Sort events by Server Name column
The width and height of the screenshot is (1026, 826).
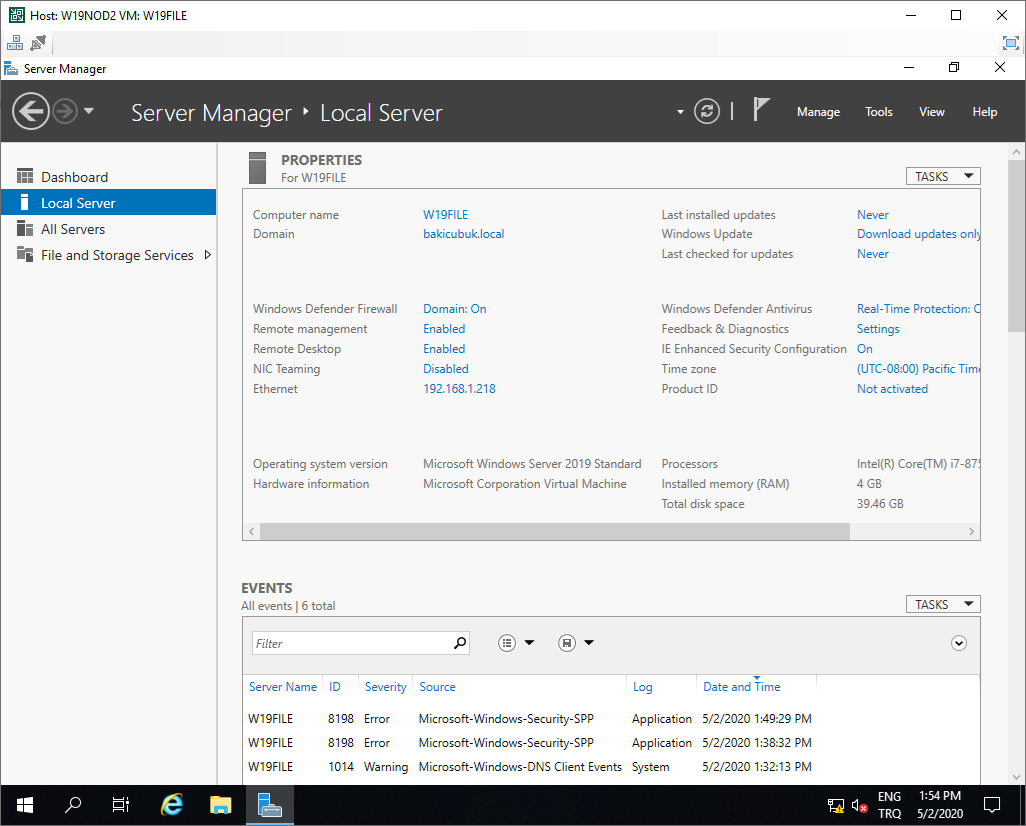tap(283, 687)
